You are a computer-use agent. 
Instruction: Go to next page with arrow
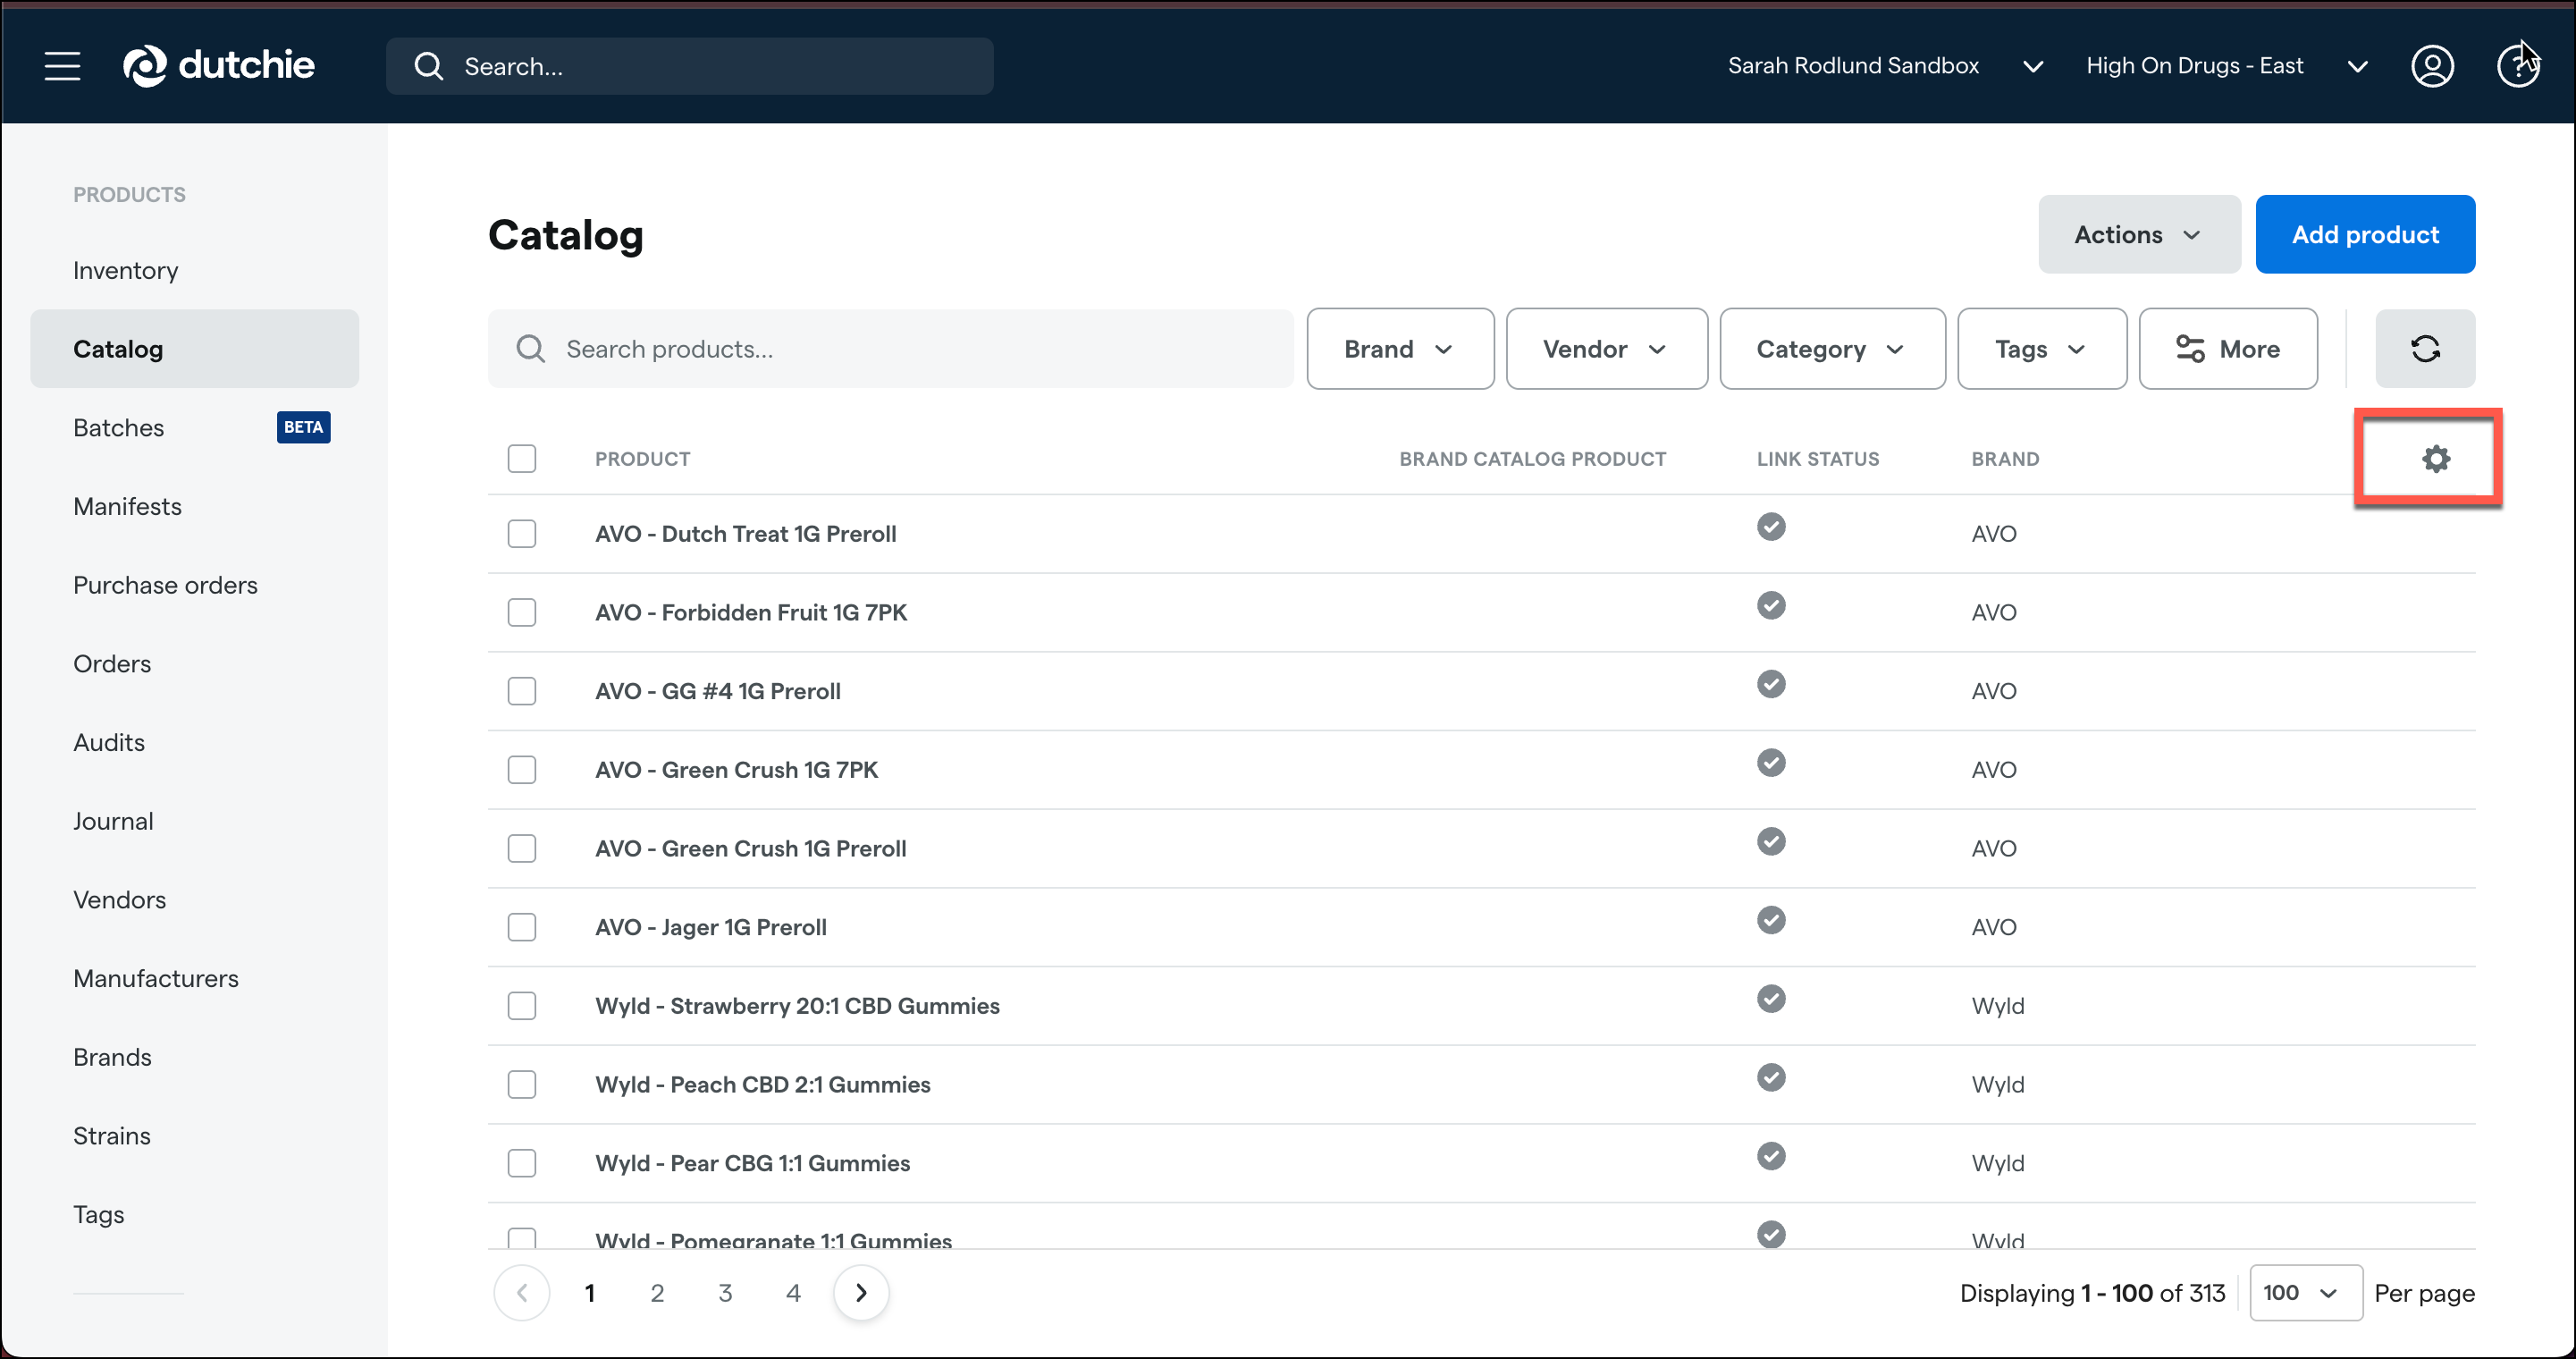pyautogui.click(x=861, y=1293)
